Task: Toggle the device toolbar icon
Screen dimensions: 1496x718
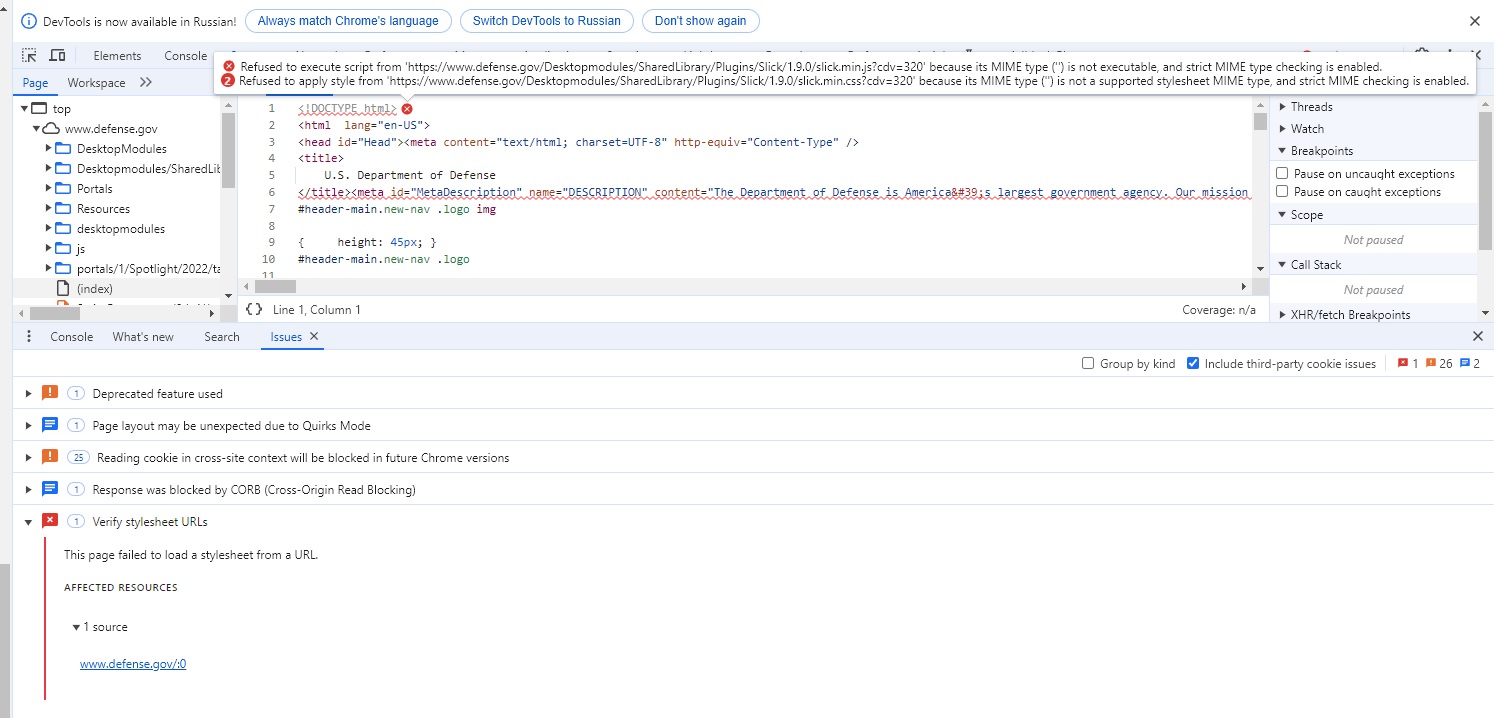Action: pos(58,56)
